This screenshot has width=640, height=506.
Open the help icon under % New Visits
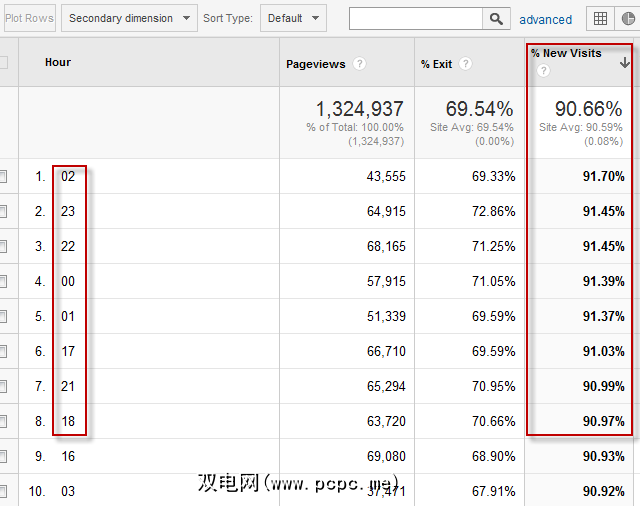(543, 71)
